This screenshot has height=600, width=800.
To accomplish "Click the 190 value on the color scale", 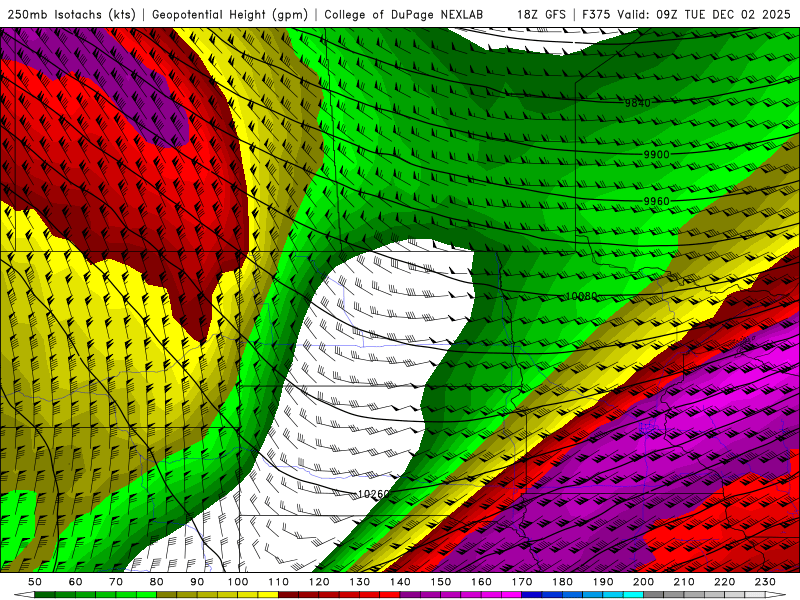I will 603,582.
